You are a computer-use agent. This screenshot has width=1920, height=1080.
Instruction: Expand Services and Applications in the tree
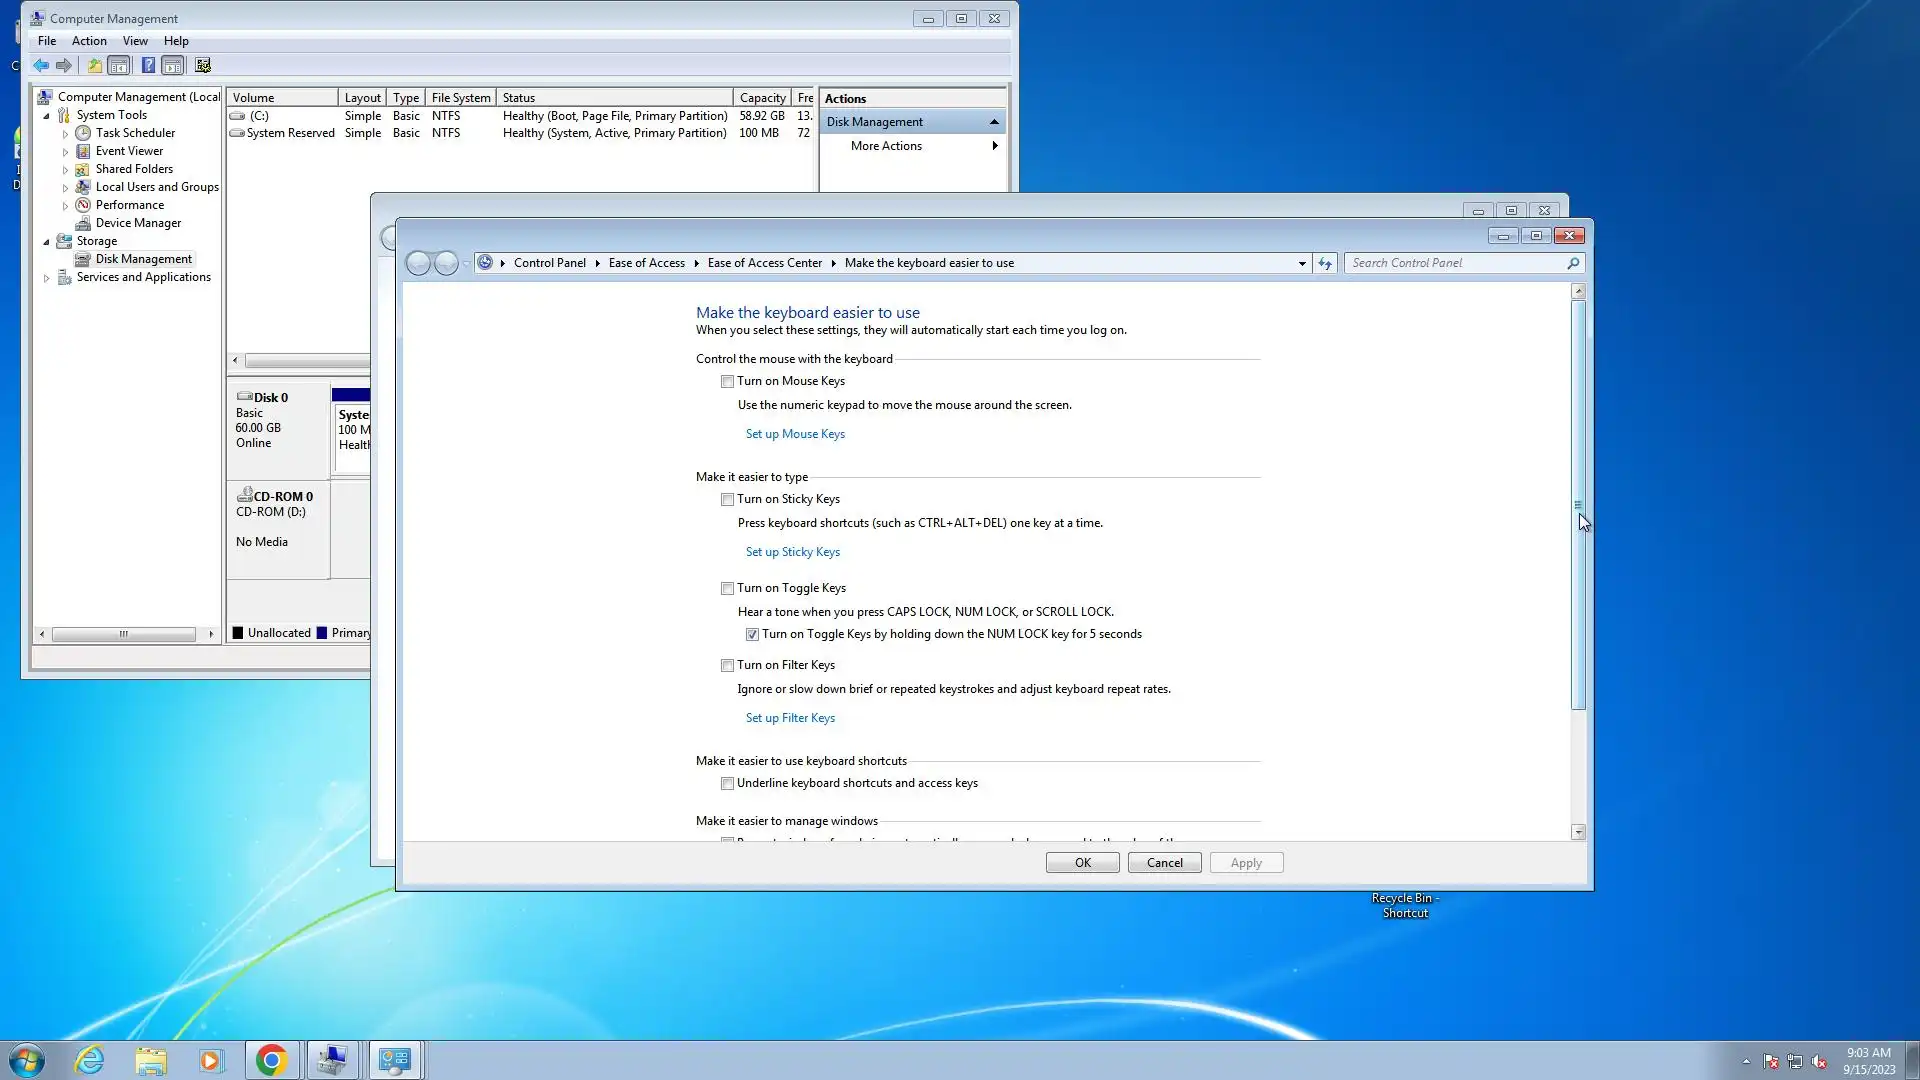(47, 278)
